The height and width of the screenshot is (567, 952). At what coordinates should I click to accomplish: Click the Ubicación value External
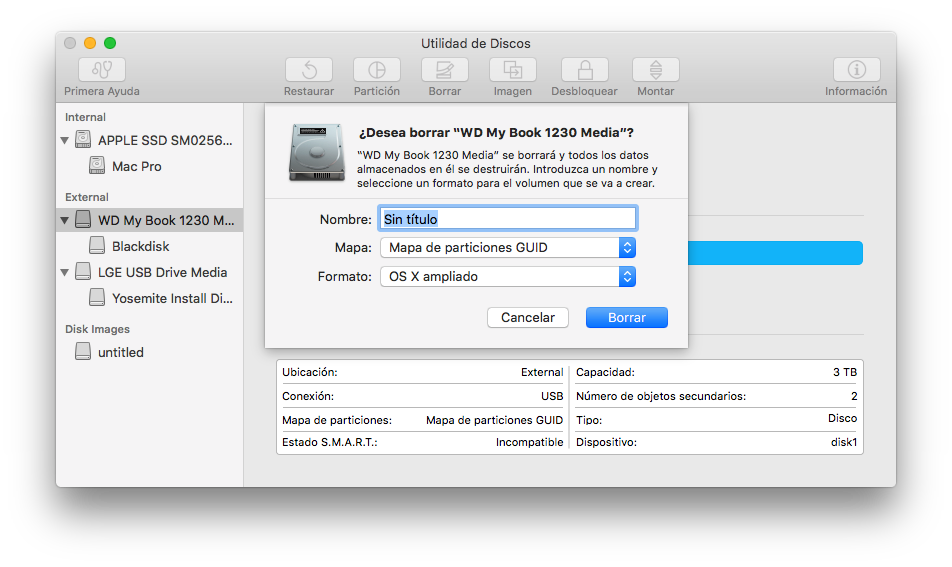click(x=542, y=372)
